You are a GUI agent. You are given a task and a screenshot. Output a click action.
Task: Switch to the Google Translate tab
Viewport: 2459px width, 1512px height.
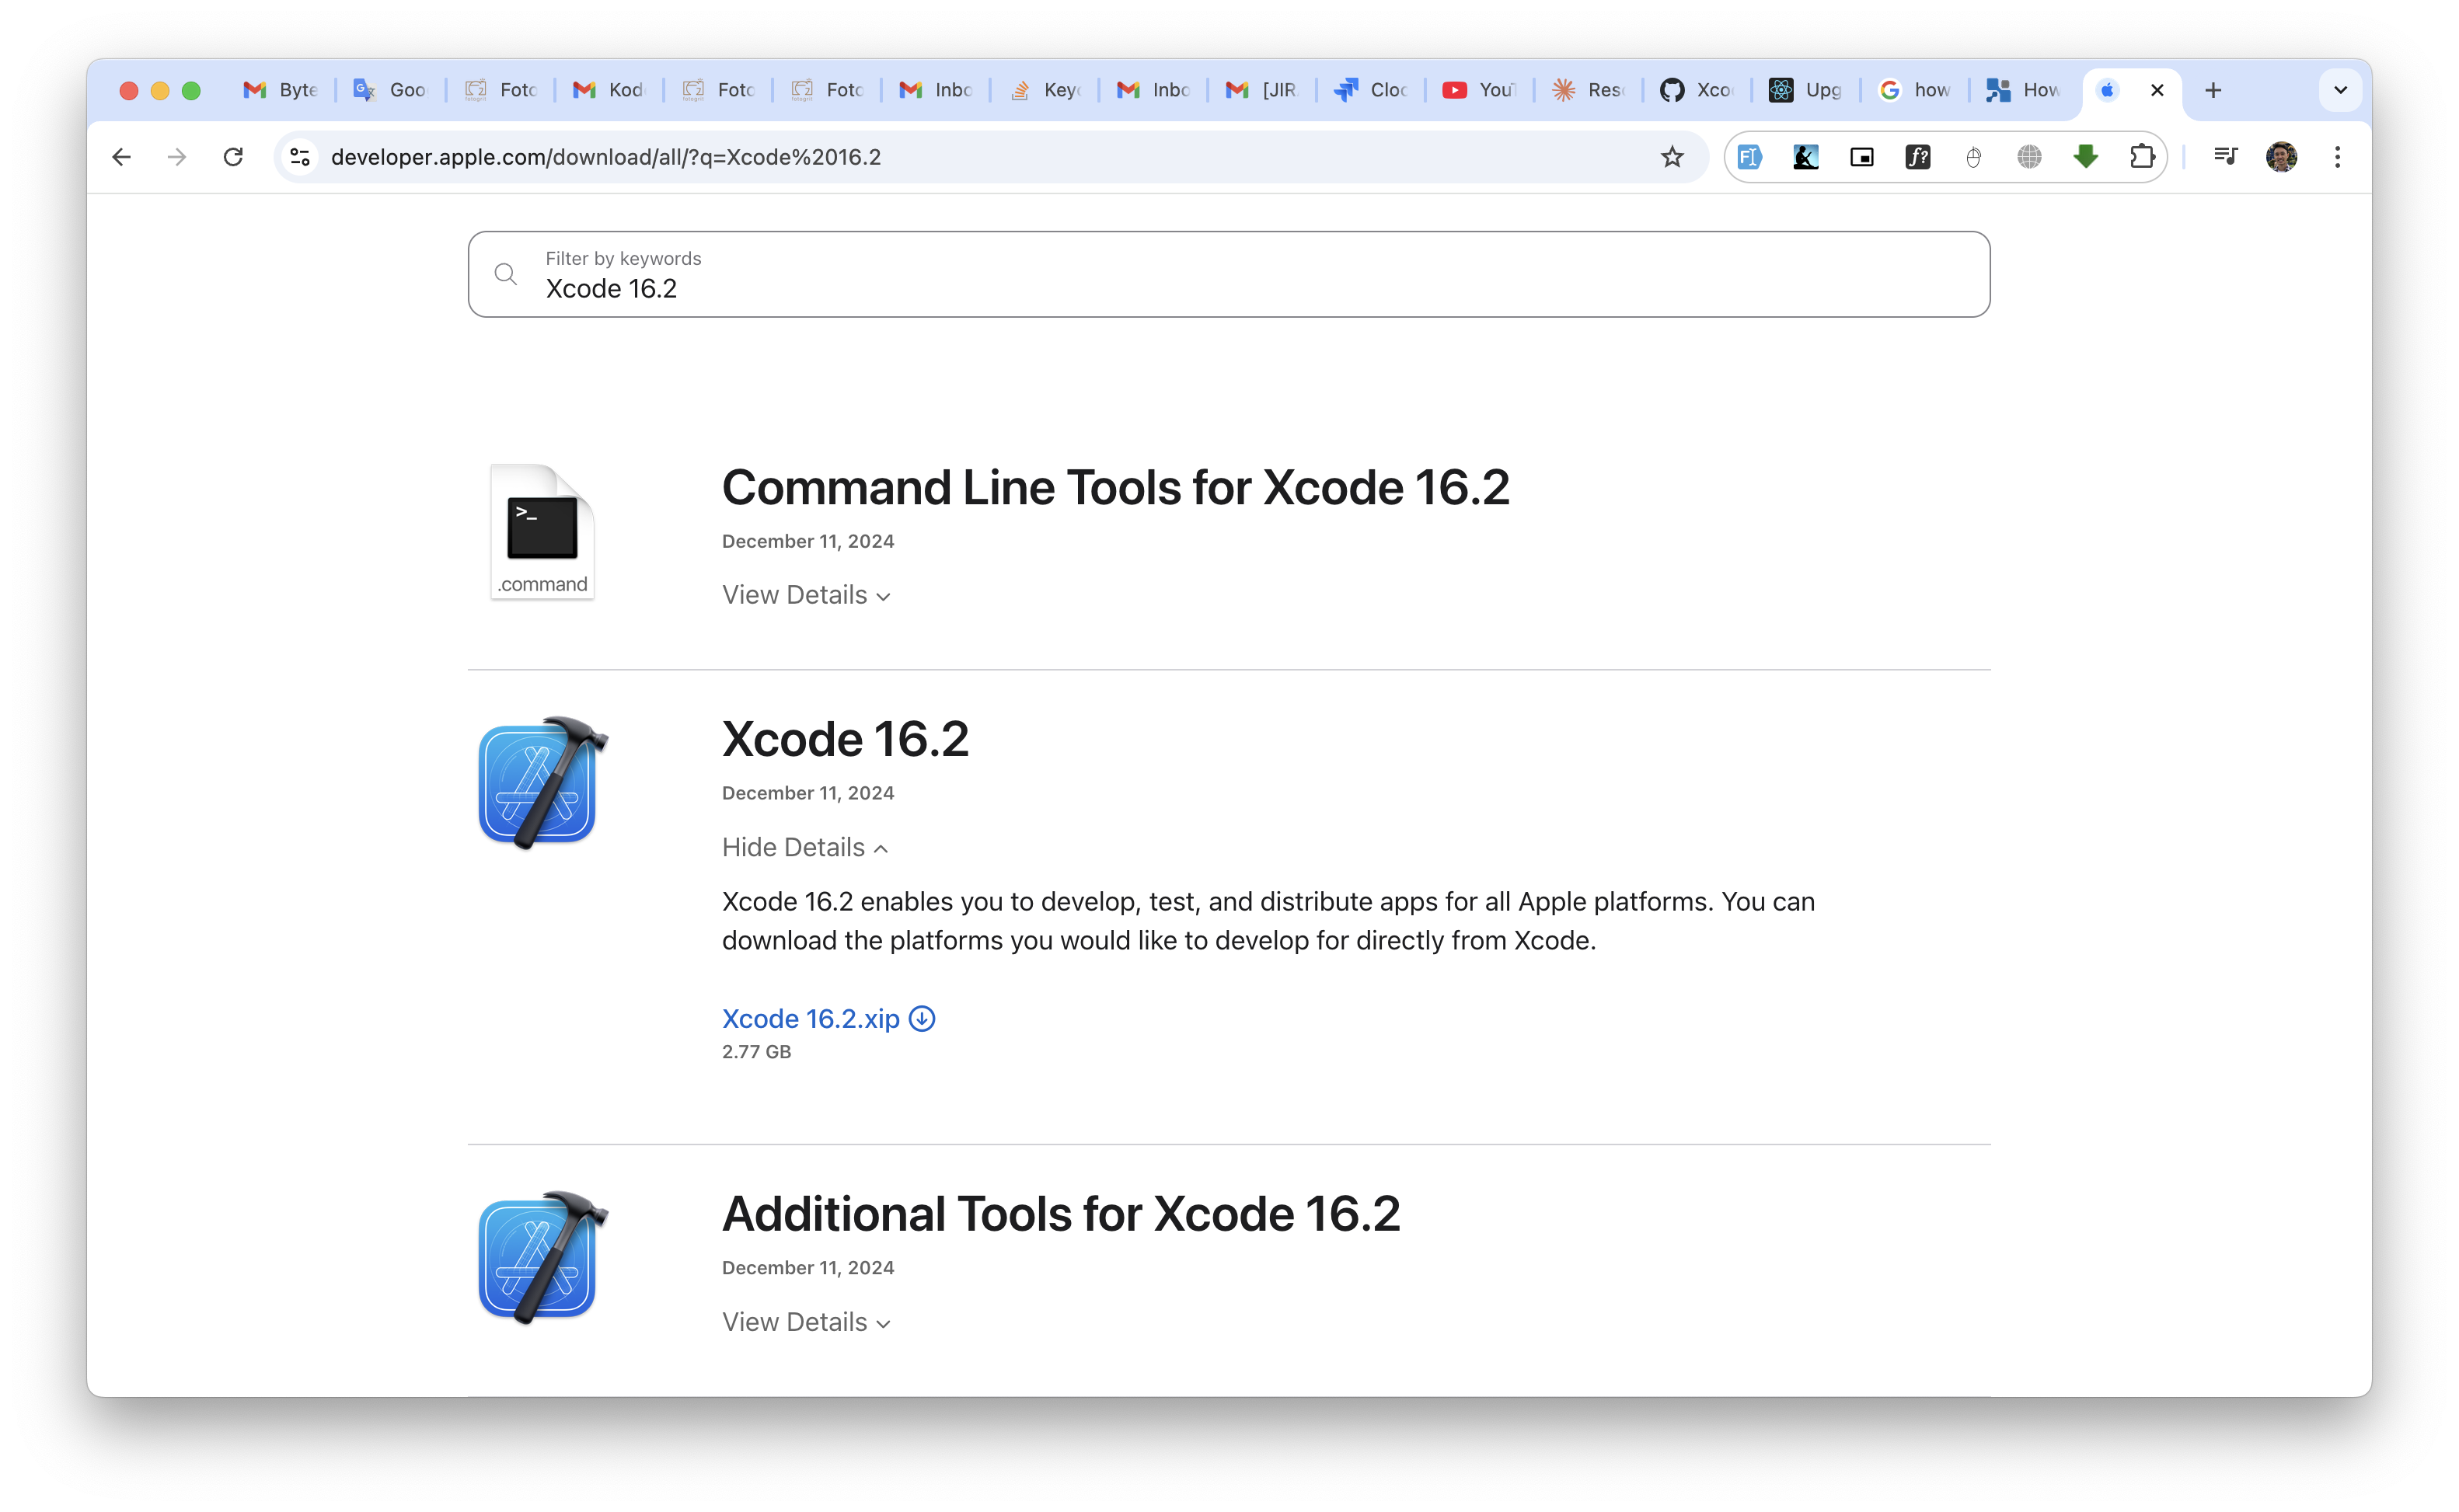pos(389,90)
